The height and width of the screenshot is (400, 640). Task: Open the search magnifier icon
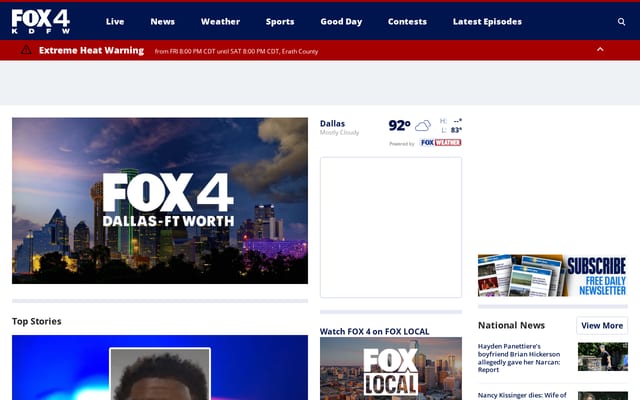621,22
